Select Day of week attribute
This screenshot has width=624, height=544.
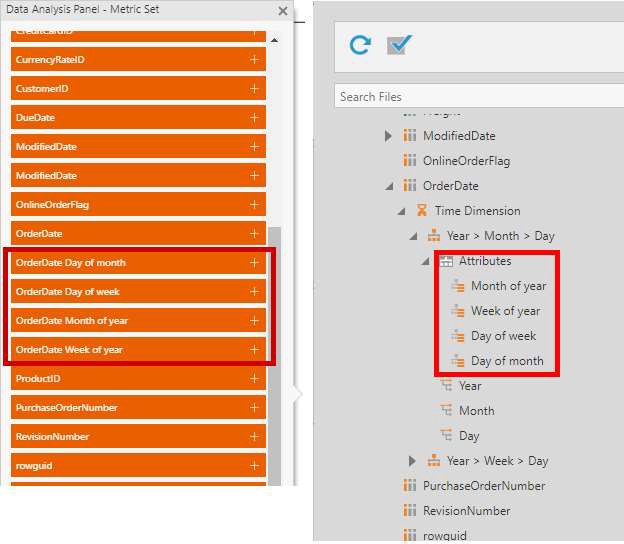pos(503,336)
